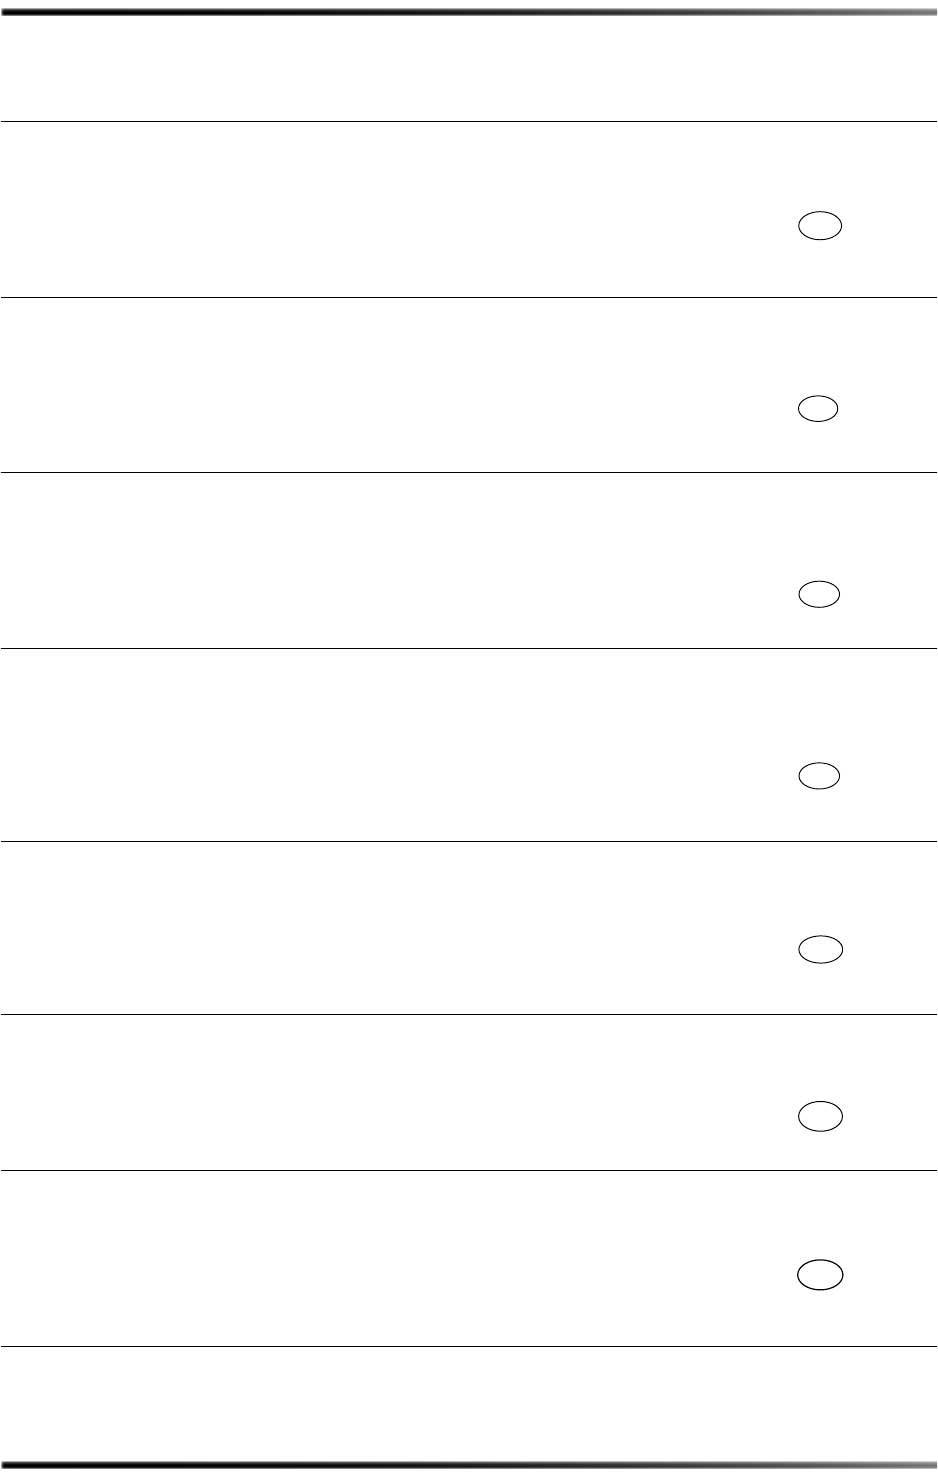Select the oval in the second row
Image resolution: width=938 pixels, height=1475 pixels.
click(x=818, y=408)
